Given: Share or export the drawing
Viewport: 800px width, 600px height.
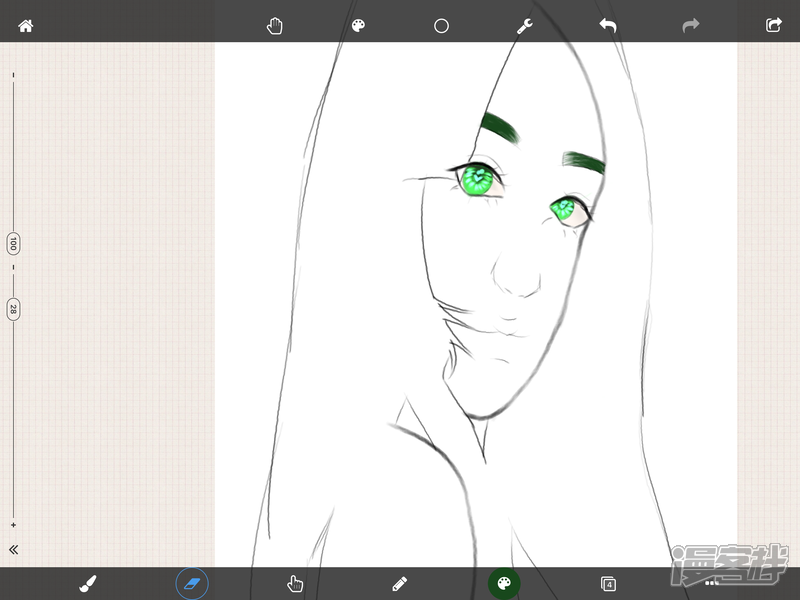Looking at the screenshot, I should click(x=773, y=26).
